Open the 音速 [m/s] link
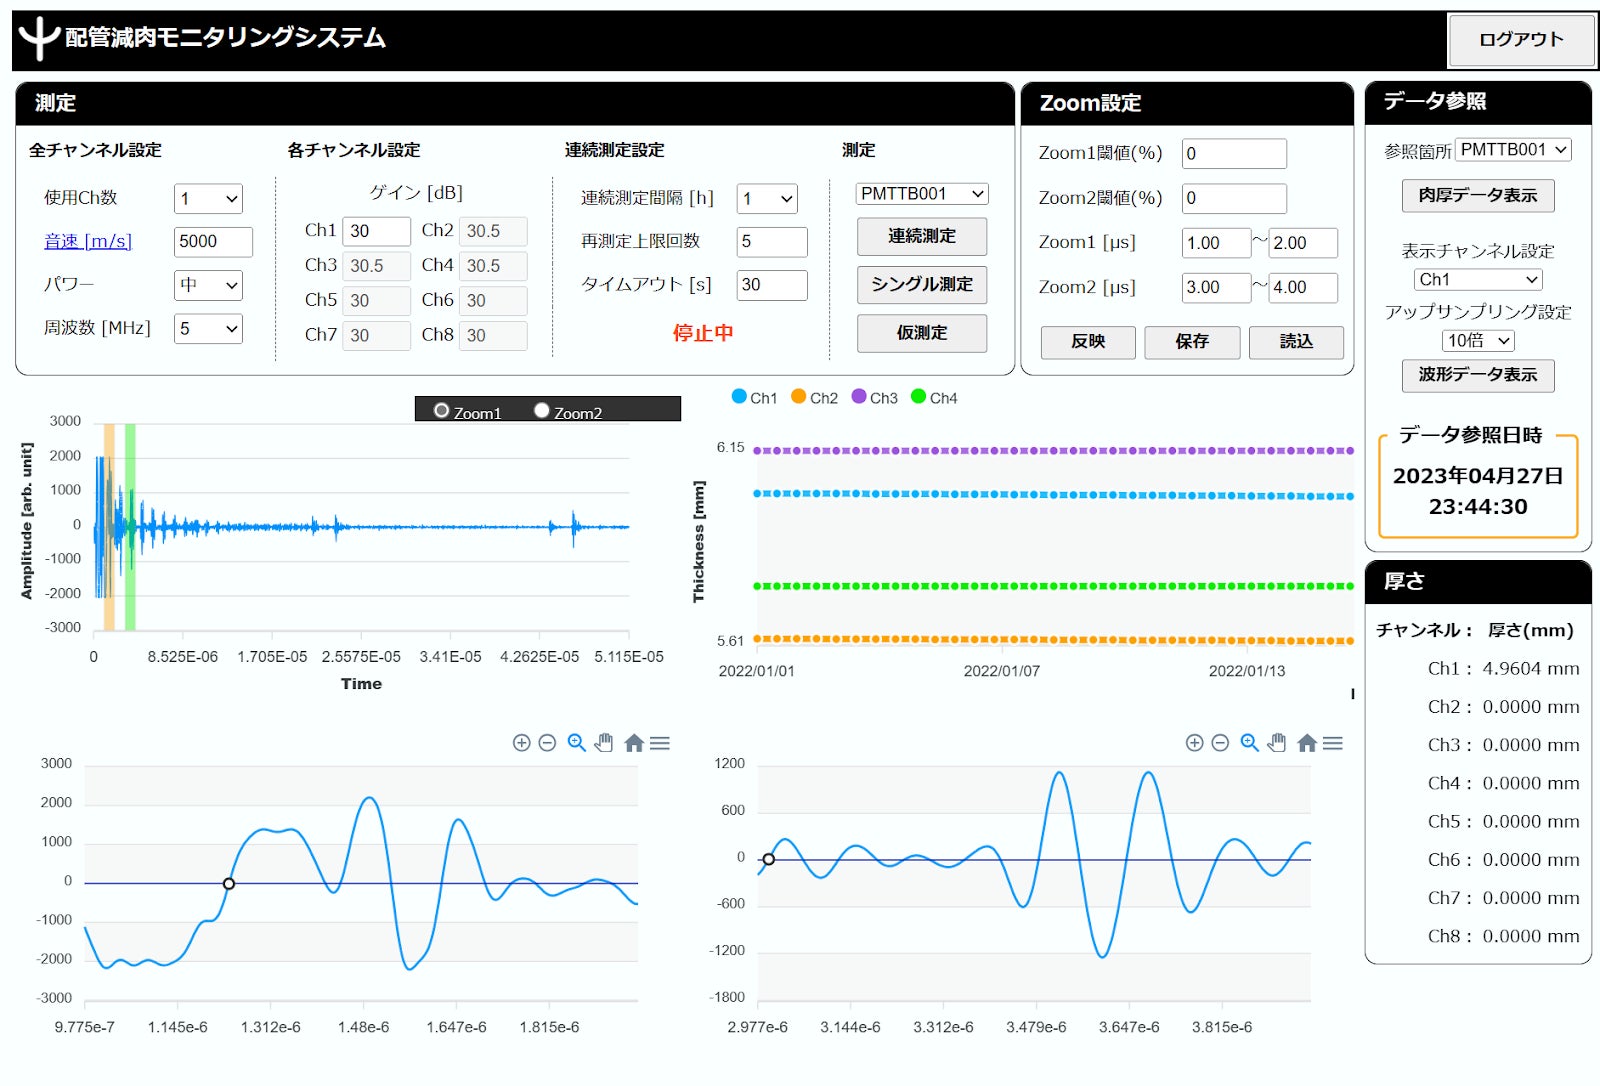This screenshot has width=1600, height=1086. pos(88,241)
